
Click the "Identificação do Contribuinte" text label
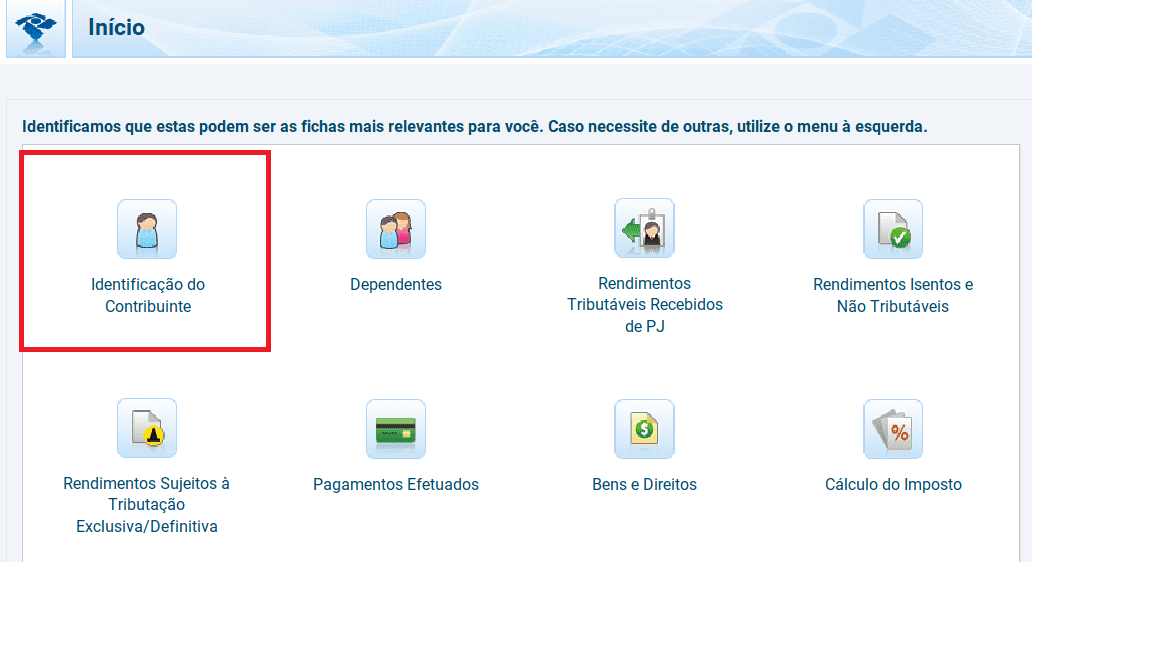(148, 296)
